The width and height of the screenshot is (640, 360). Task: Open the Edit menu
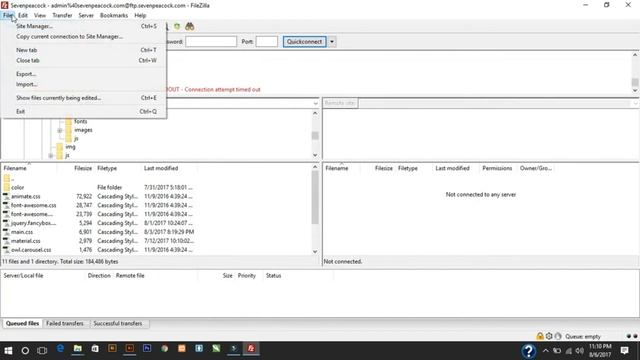click(23, 16)
